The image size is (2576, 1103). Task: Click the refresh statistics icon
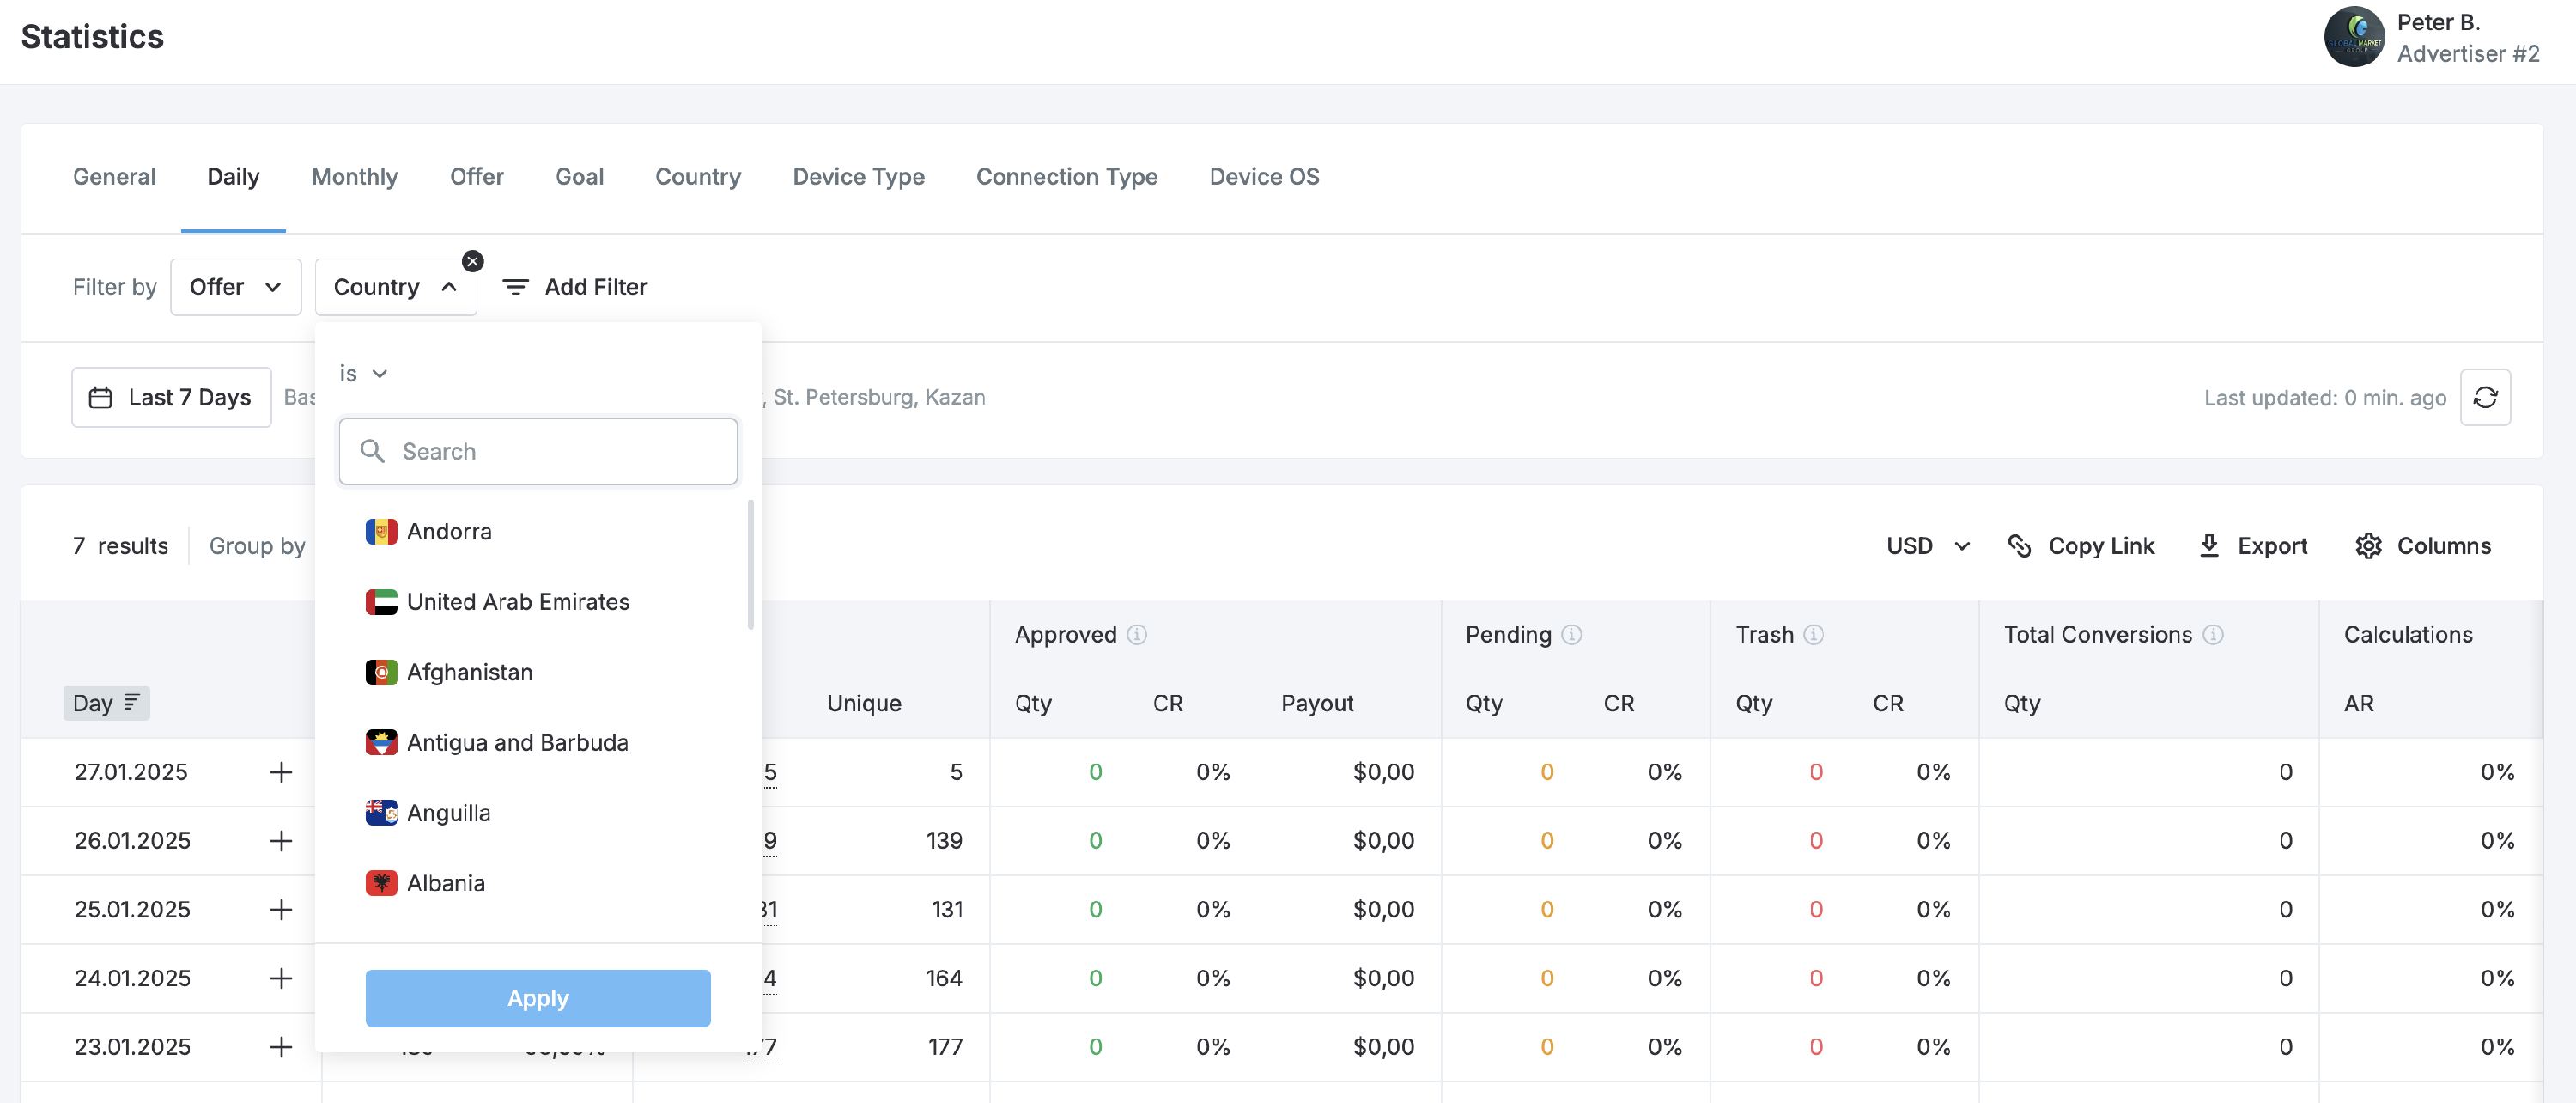(x=2485, y=397)
